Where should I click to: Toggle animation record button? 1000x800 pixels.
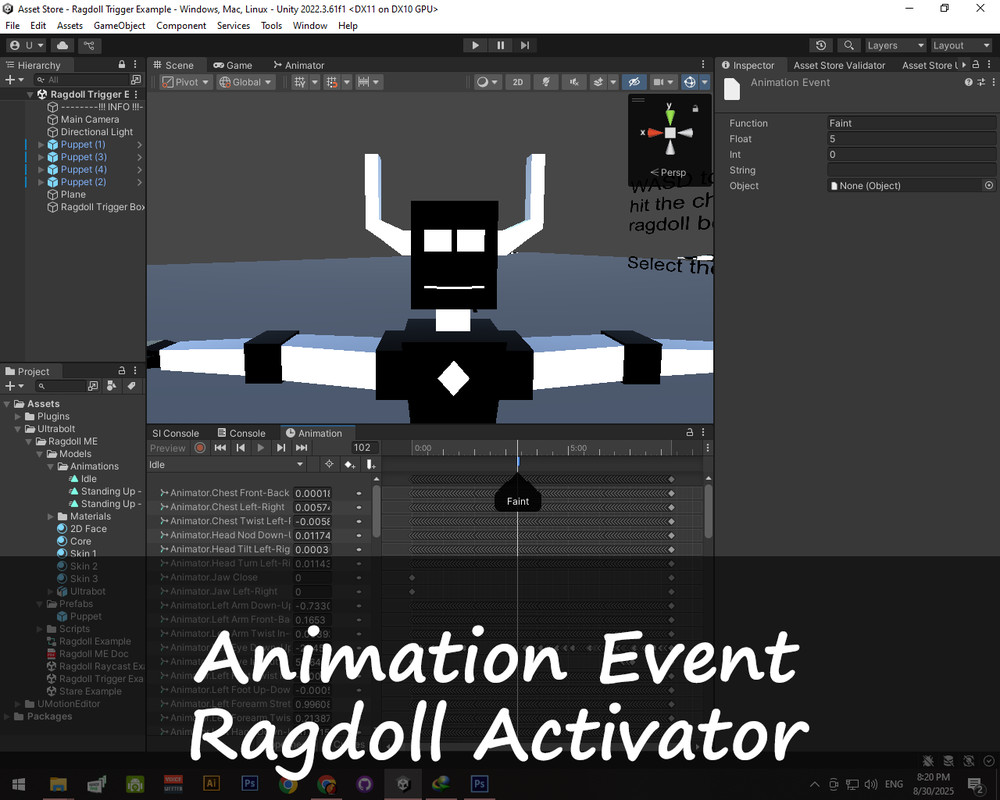(200, 448)
